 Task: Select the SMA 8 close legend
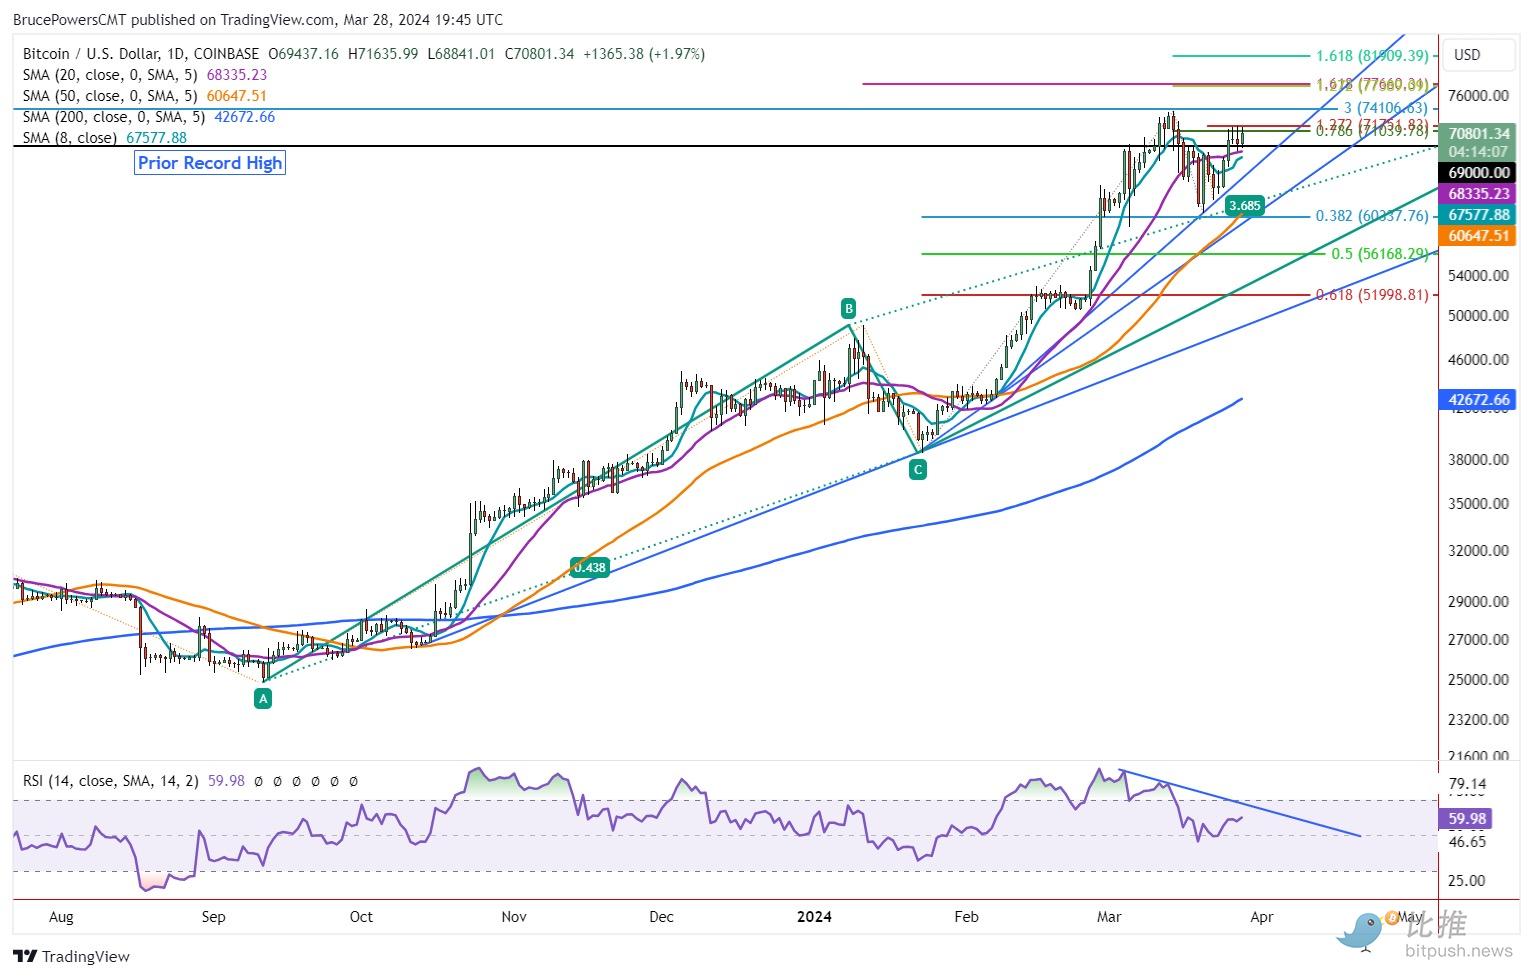point(105,138)
